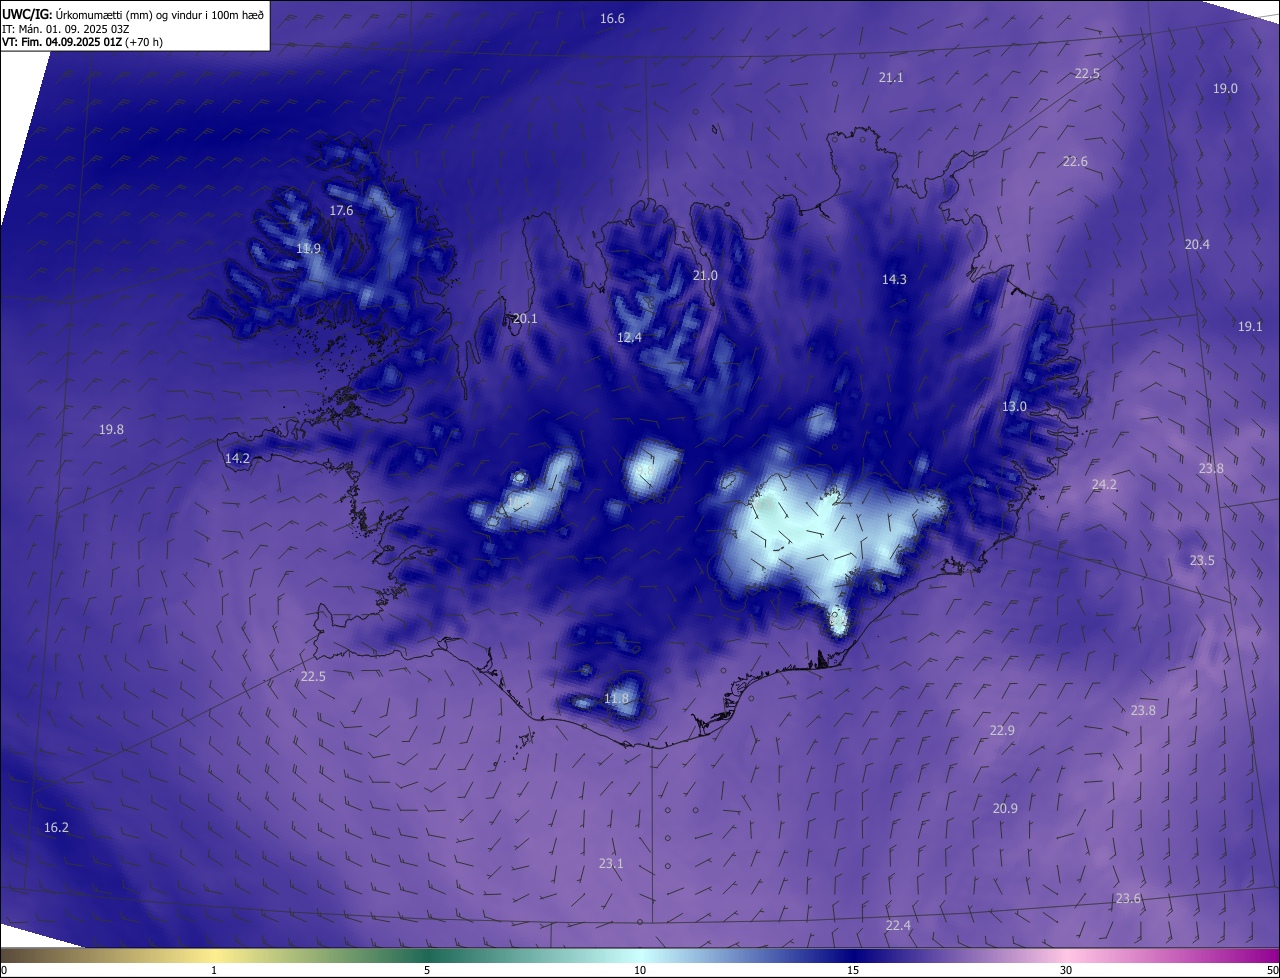Click the 19.0 value label
The height and width of the screenshot is (978, 1280).
[1225, 88]
